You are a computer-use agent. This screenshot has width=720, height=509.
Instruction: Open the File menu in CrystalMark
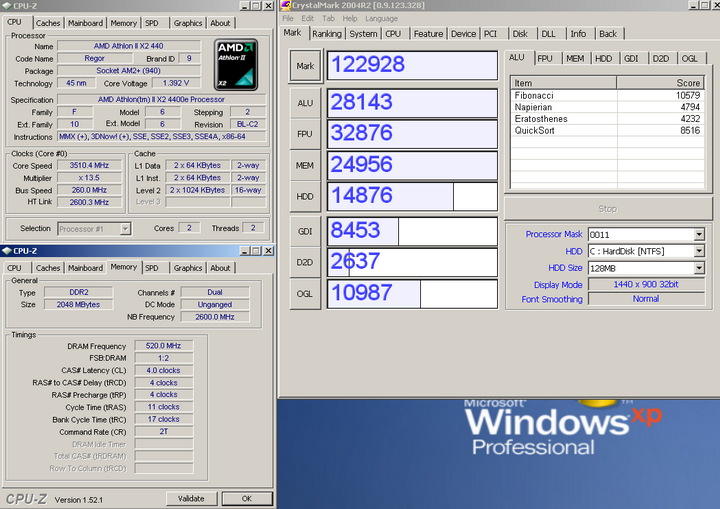[x=288, y=18]
